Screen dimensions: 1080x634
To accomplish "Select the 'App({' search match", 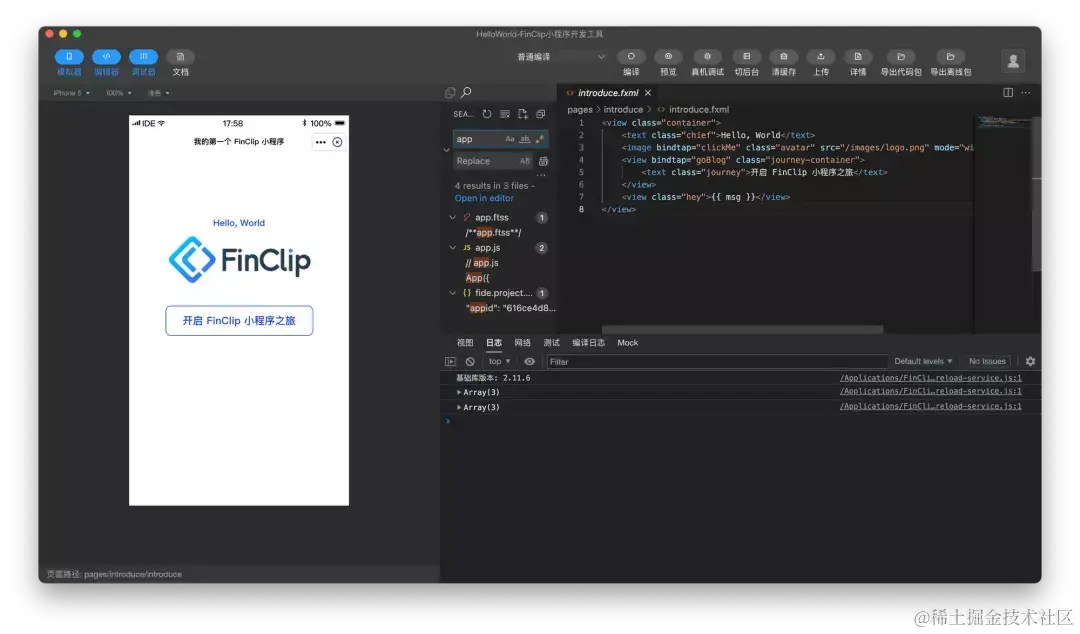I will click(477, 278).
